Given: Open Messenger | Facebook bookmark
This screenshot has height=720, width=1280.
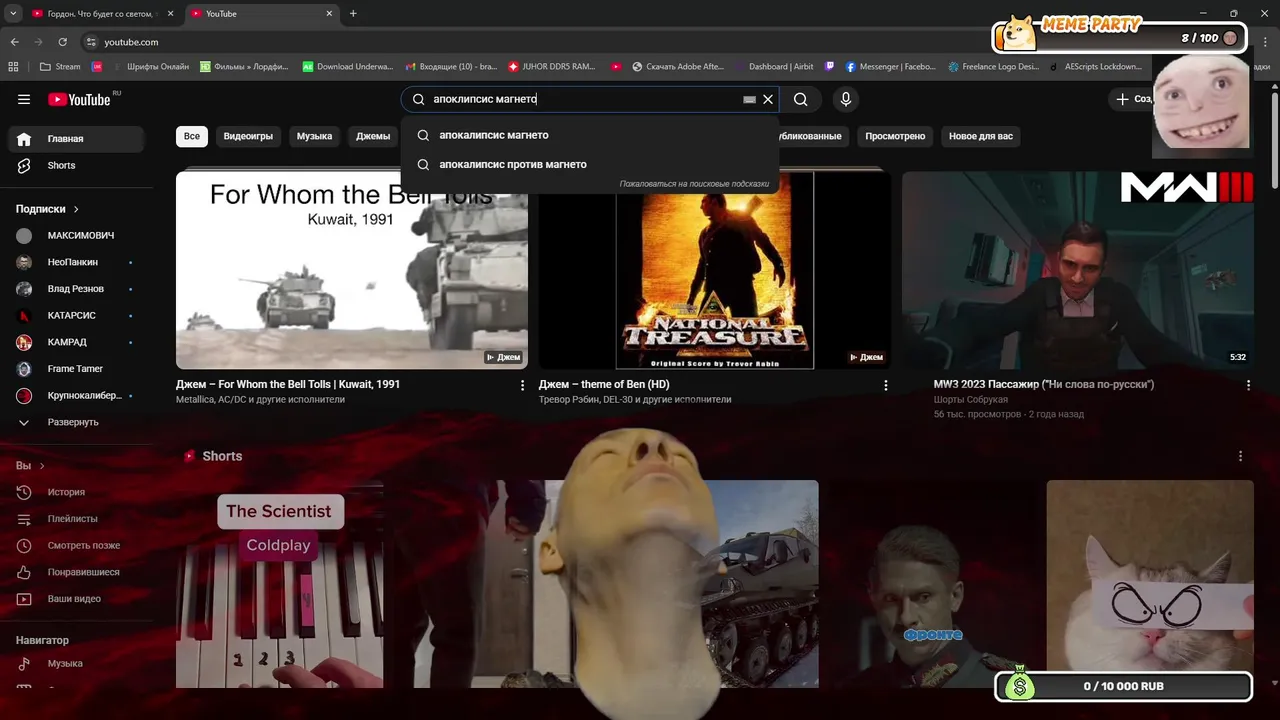Looking at the screenshot, I should (891, 67).
